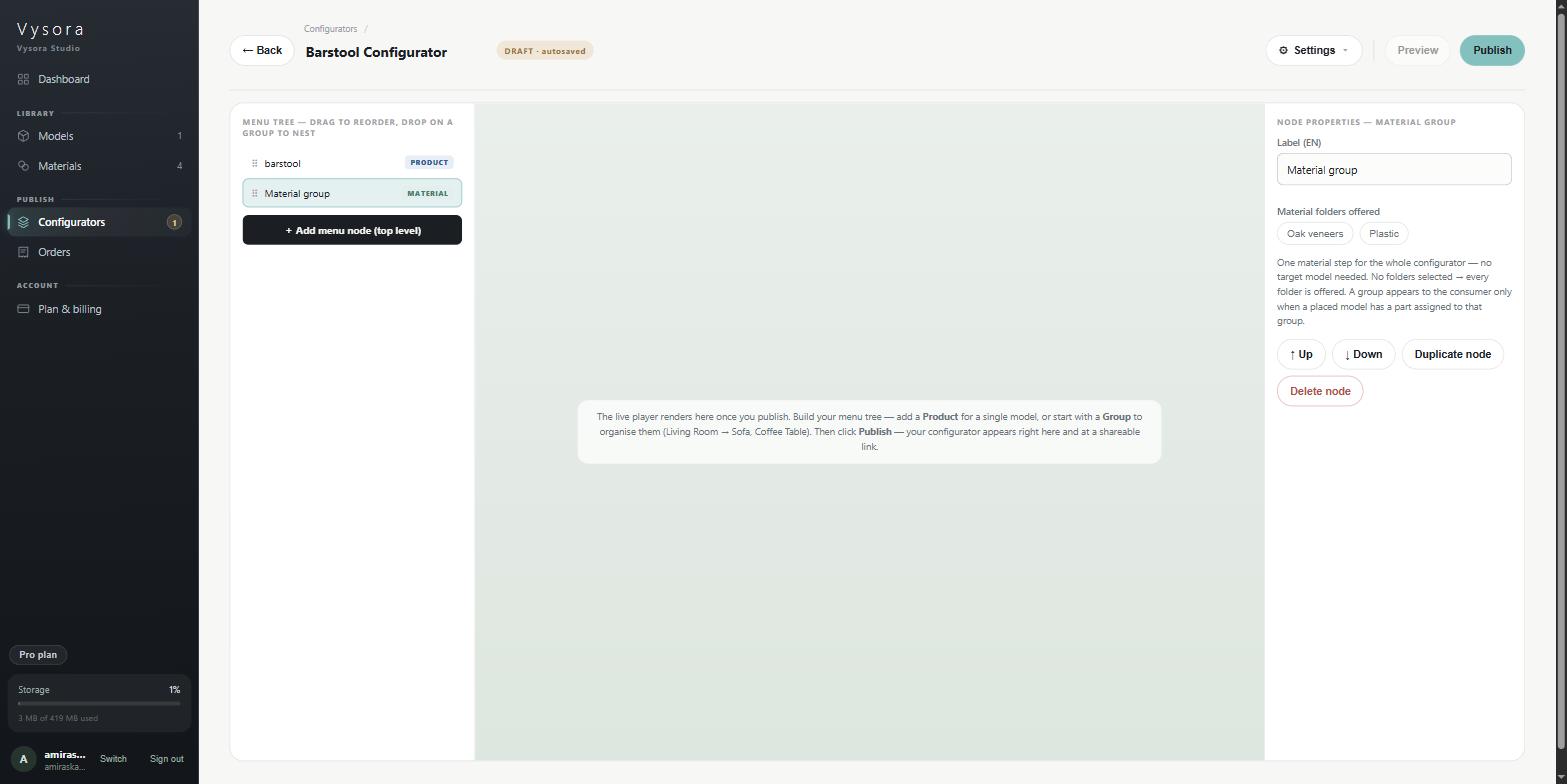
Task: Click the barstool drag handle icon
Action: click(255, 163)
